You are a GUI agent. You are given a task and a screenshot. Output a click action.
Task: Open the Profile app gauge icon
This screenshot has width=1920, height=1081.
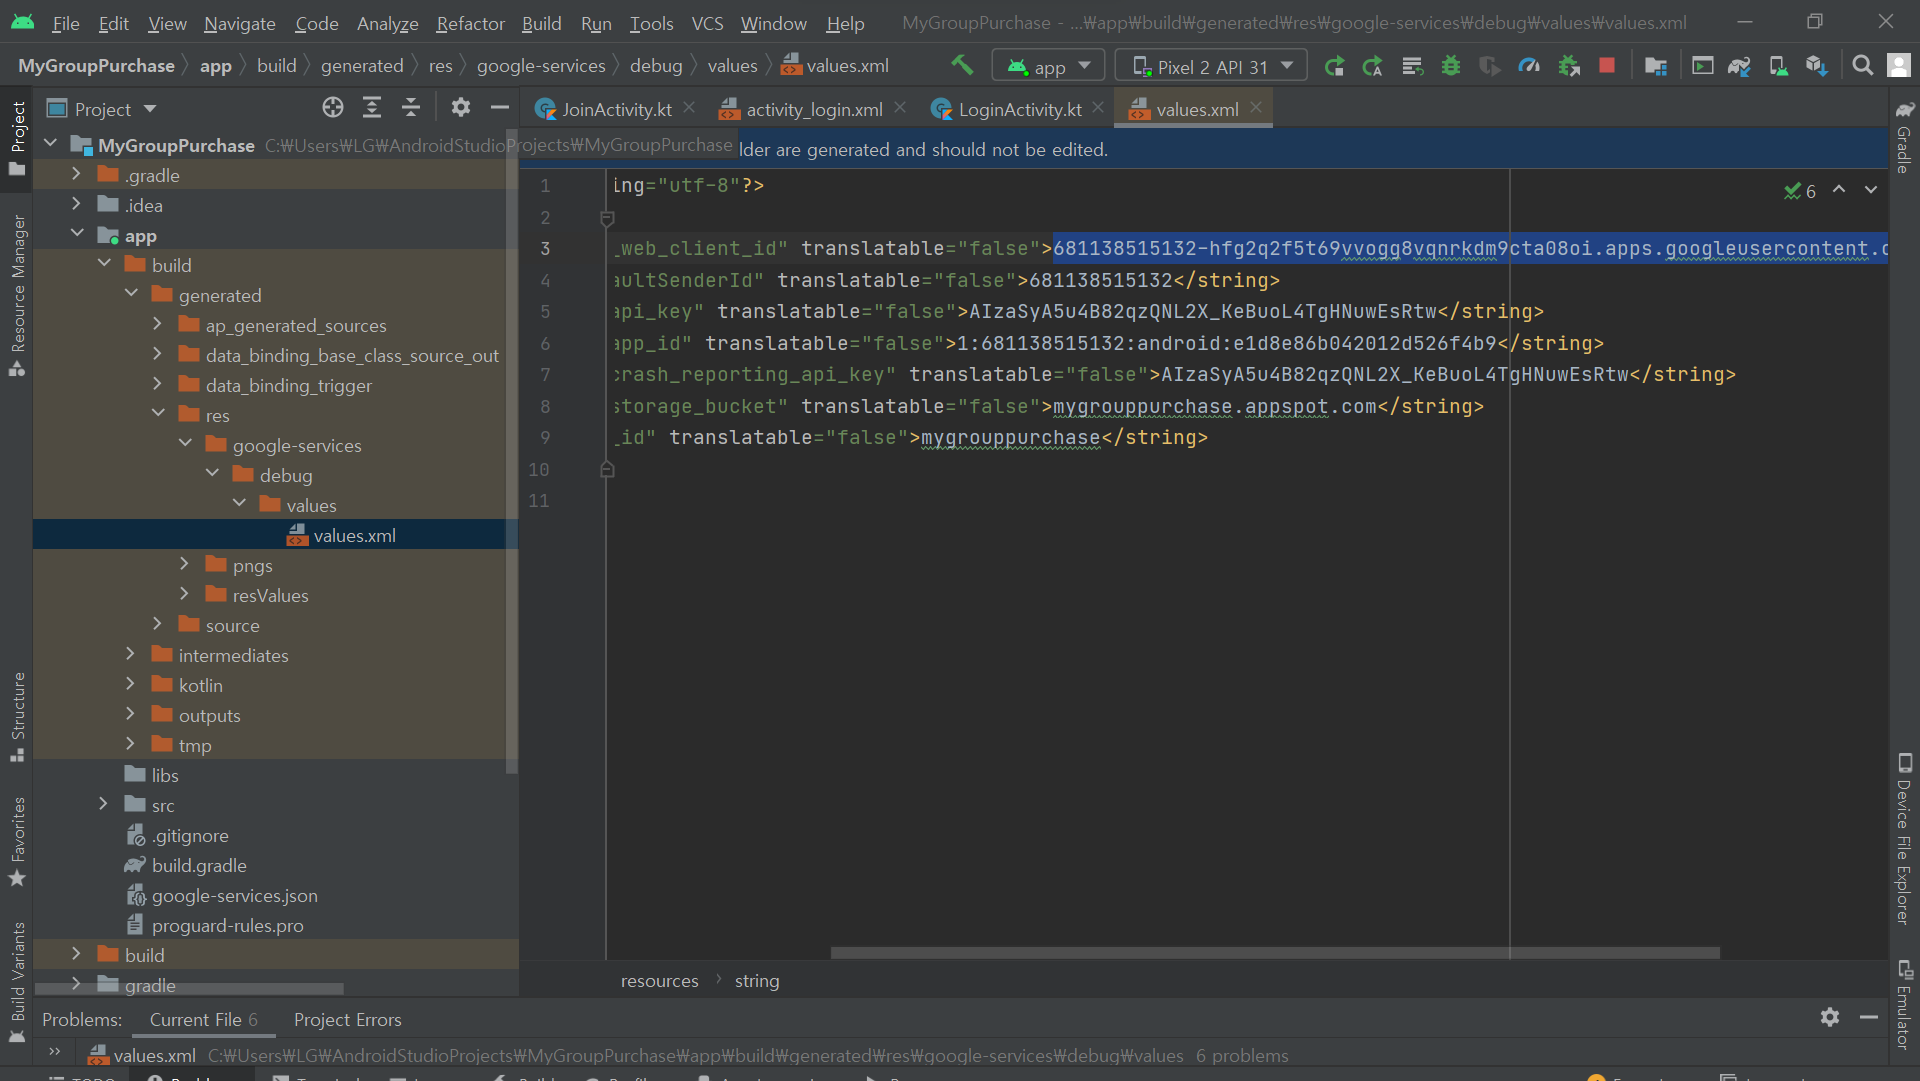click(1529, 66)
